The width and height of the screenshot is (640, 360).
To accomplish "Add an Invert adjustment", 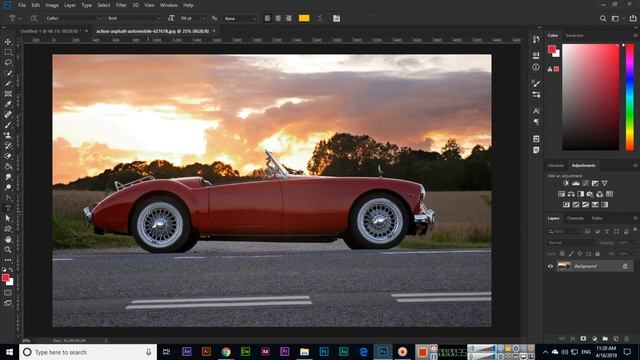I will point(567,204).
